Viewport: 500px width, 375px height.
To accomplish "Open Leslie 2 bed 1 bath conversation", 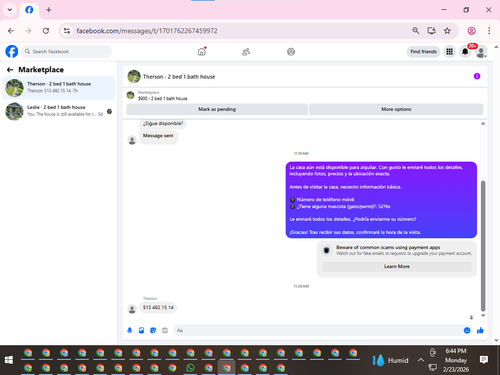I will (59, 111).
